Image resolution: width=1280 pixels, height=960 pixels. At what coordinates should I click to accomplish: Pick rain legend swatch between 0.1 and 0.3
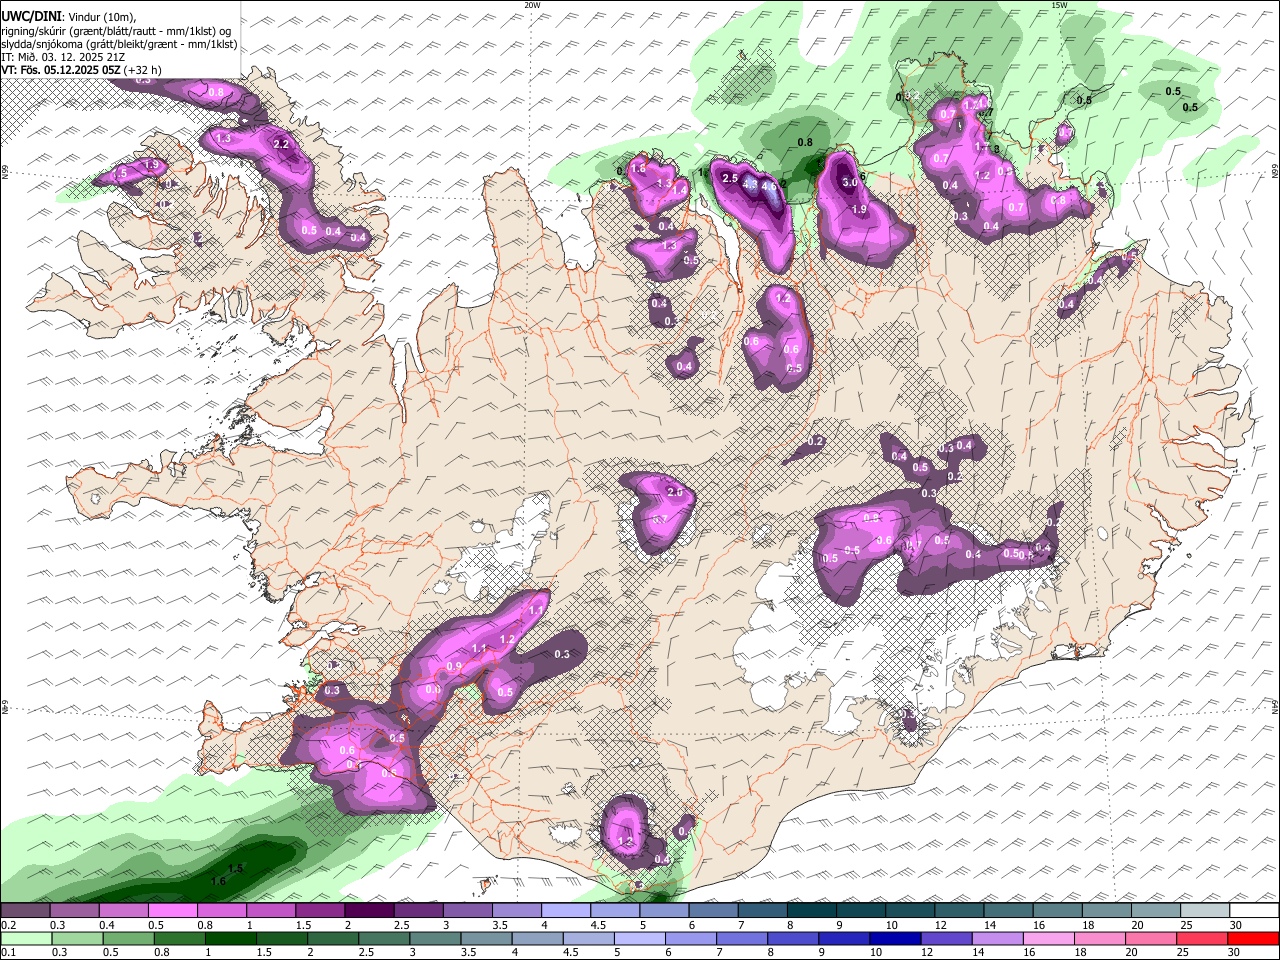point(24,938)
